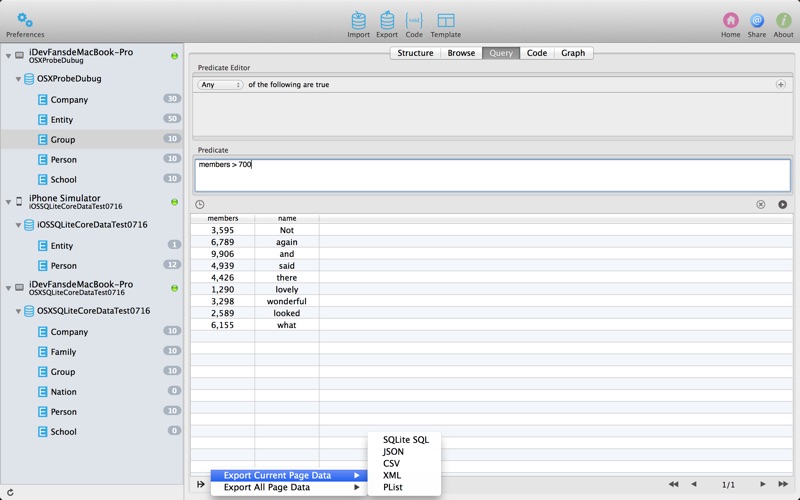
Task: Export as CSV
Action: [x=404, y=463]
